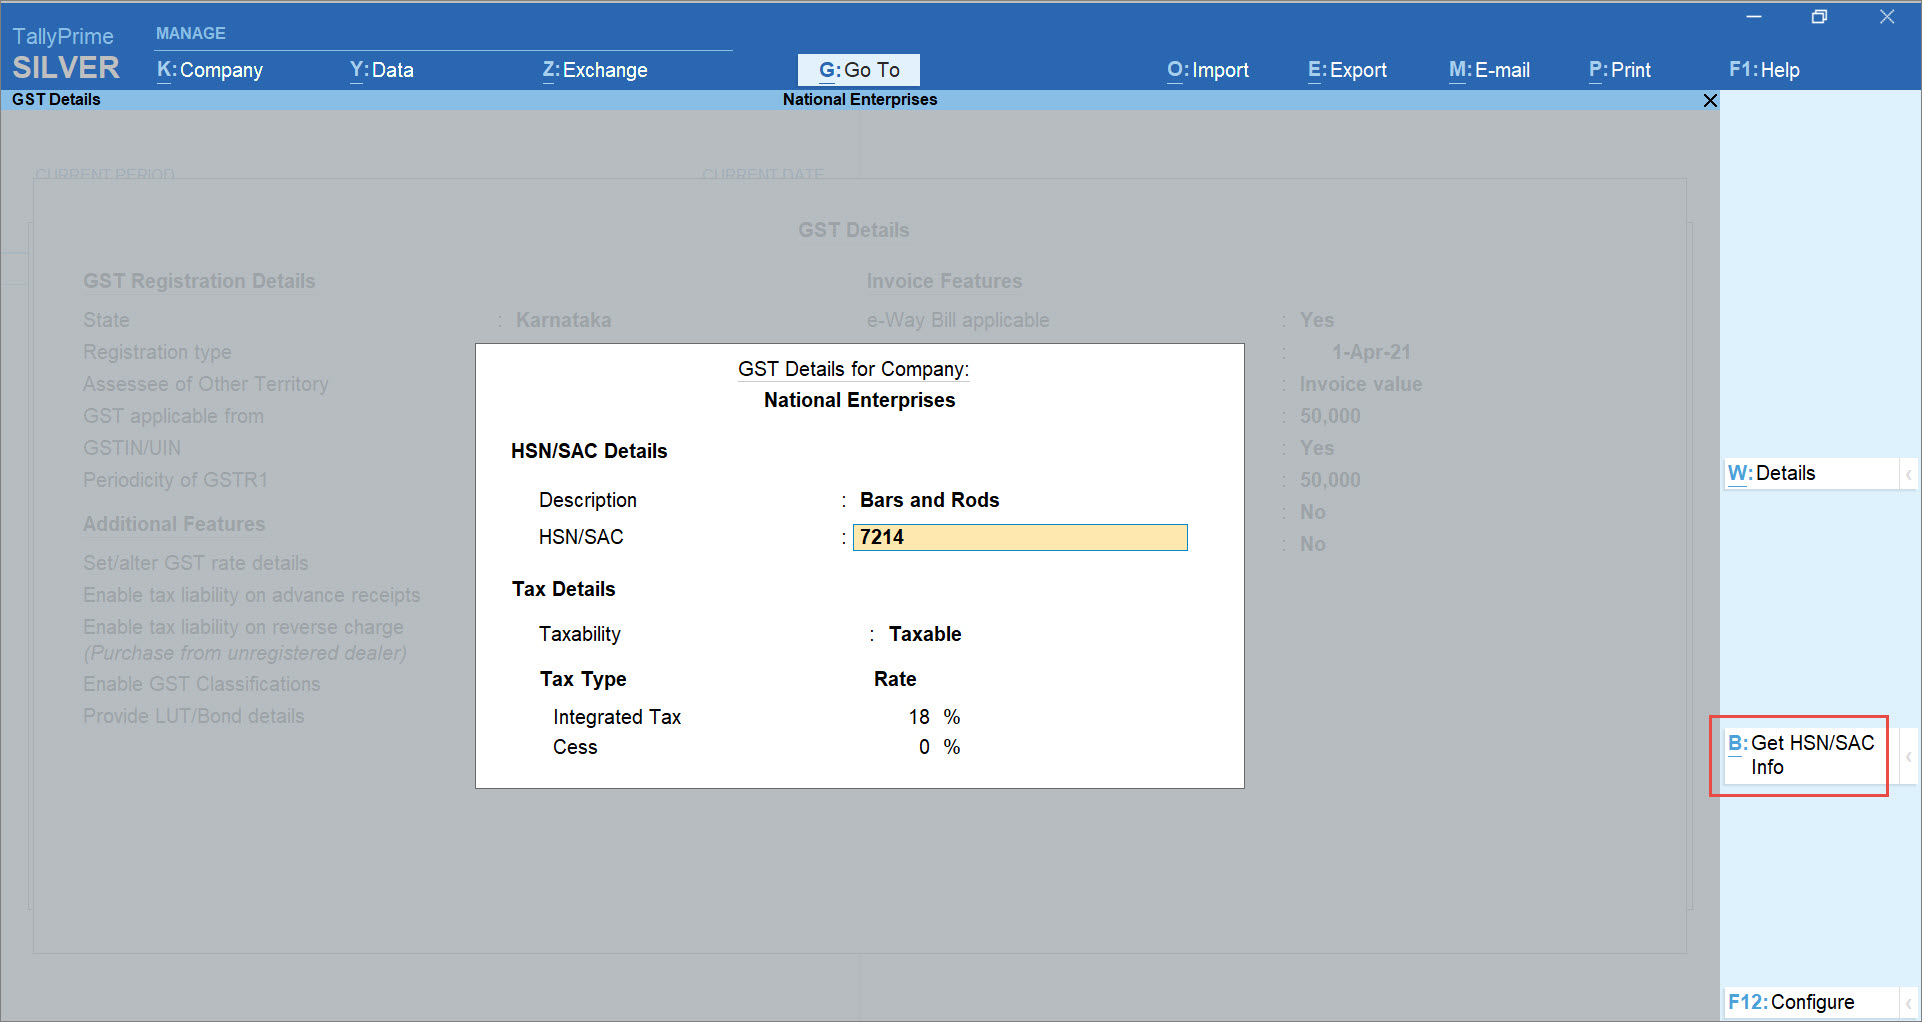
Task: Select the Description value Bars and Rods
Action: click(x=929, y=500)
